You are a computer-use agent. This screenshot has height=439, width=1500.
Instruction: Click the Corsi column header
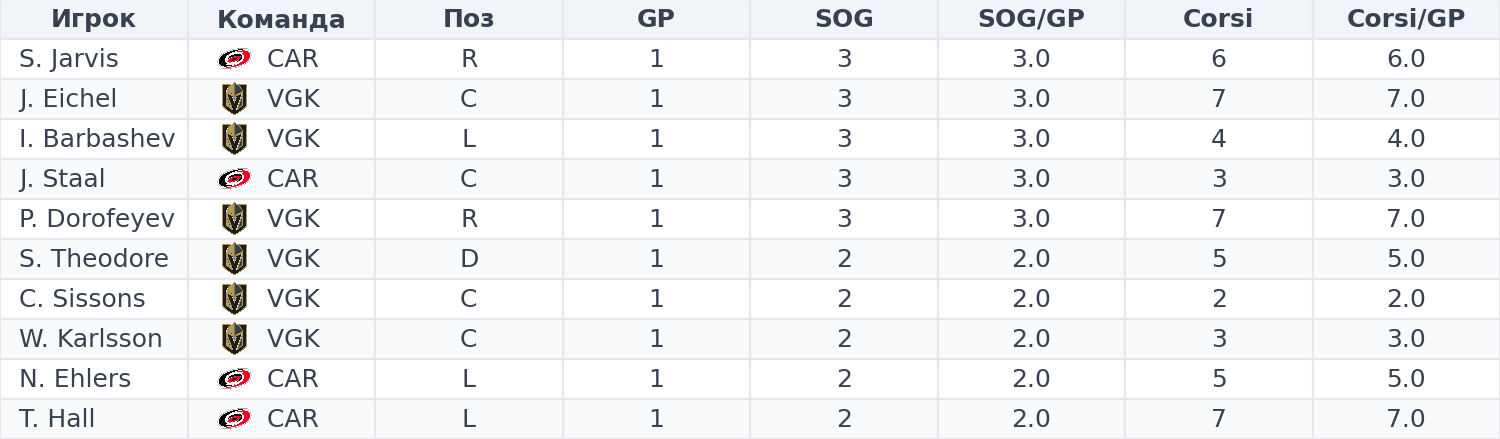click(1218, 19)
